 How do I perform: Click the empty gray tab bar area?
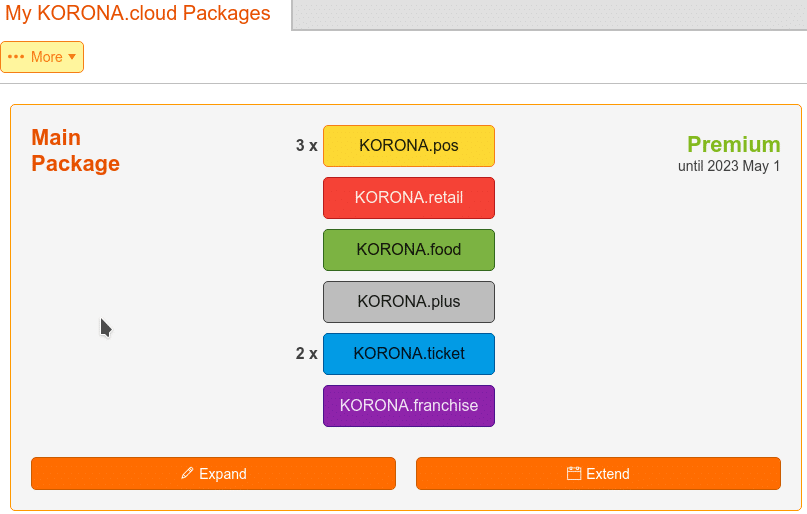[549, 14]
